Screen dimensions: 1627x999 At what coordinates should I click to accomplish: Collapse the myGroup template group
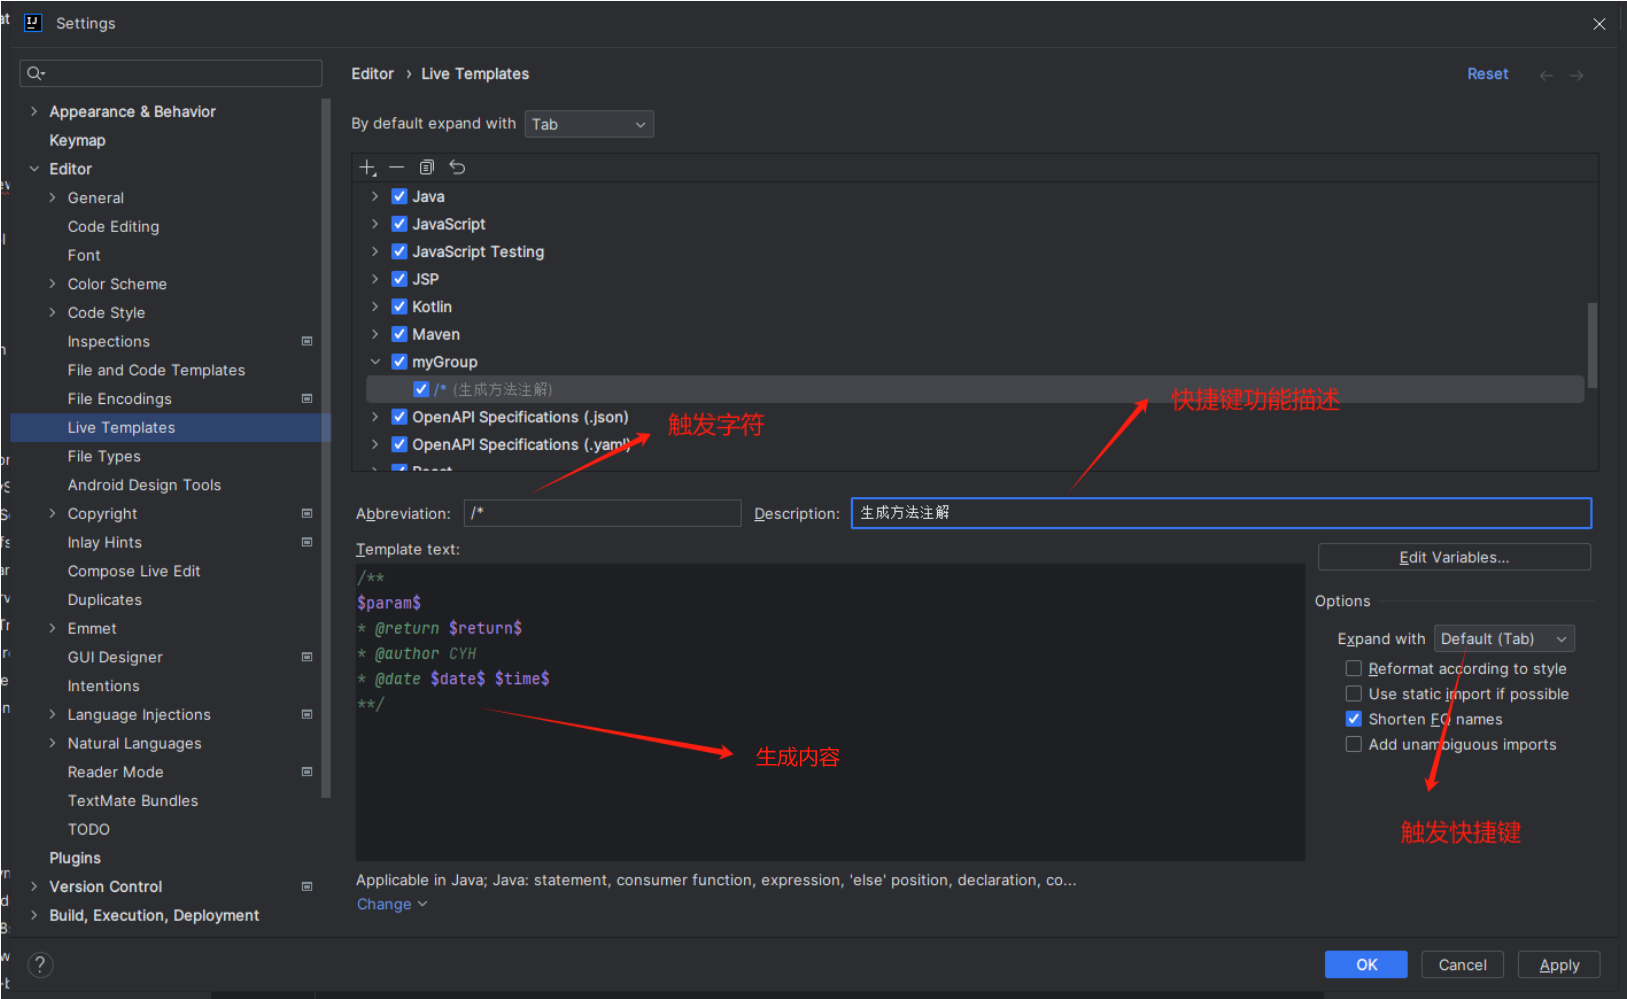coord(375,362)
